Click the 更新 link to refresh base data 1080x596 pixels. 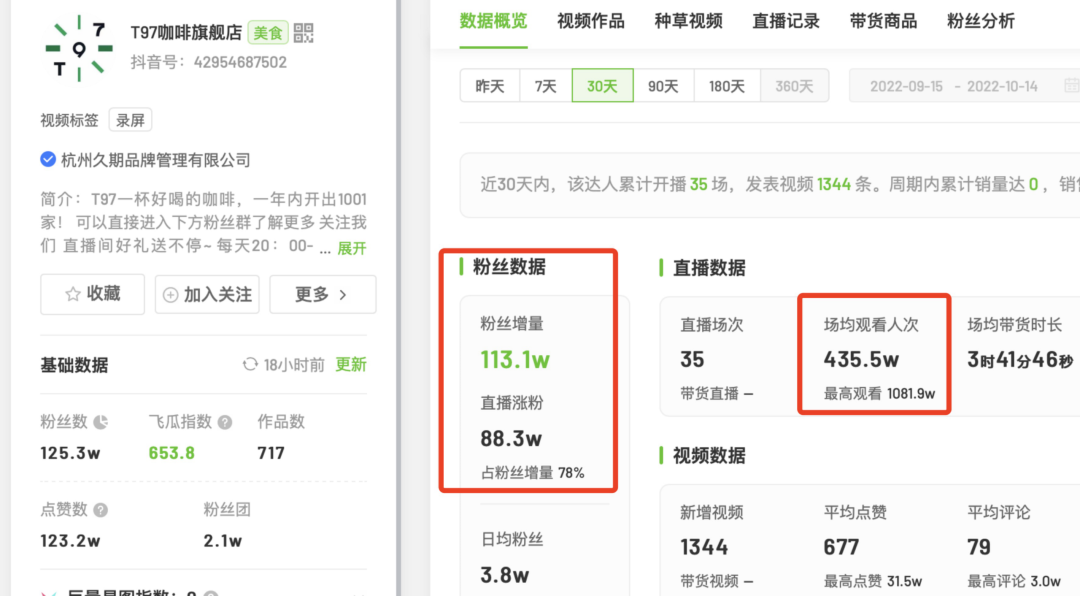click(351, 364)
